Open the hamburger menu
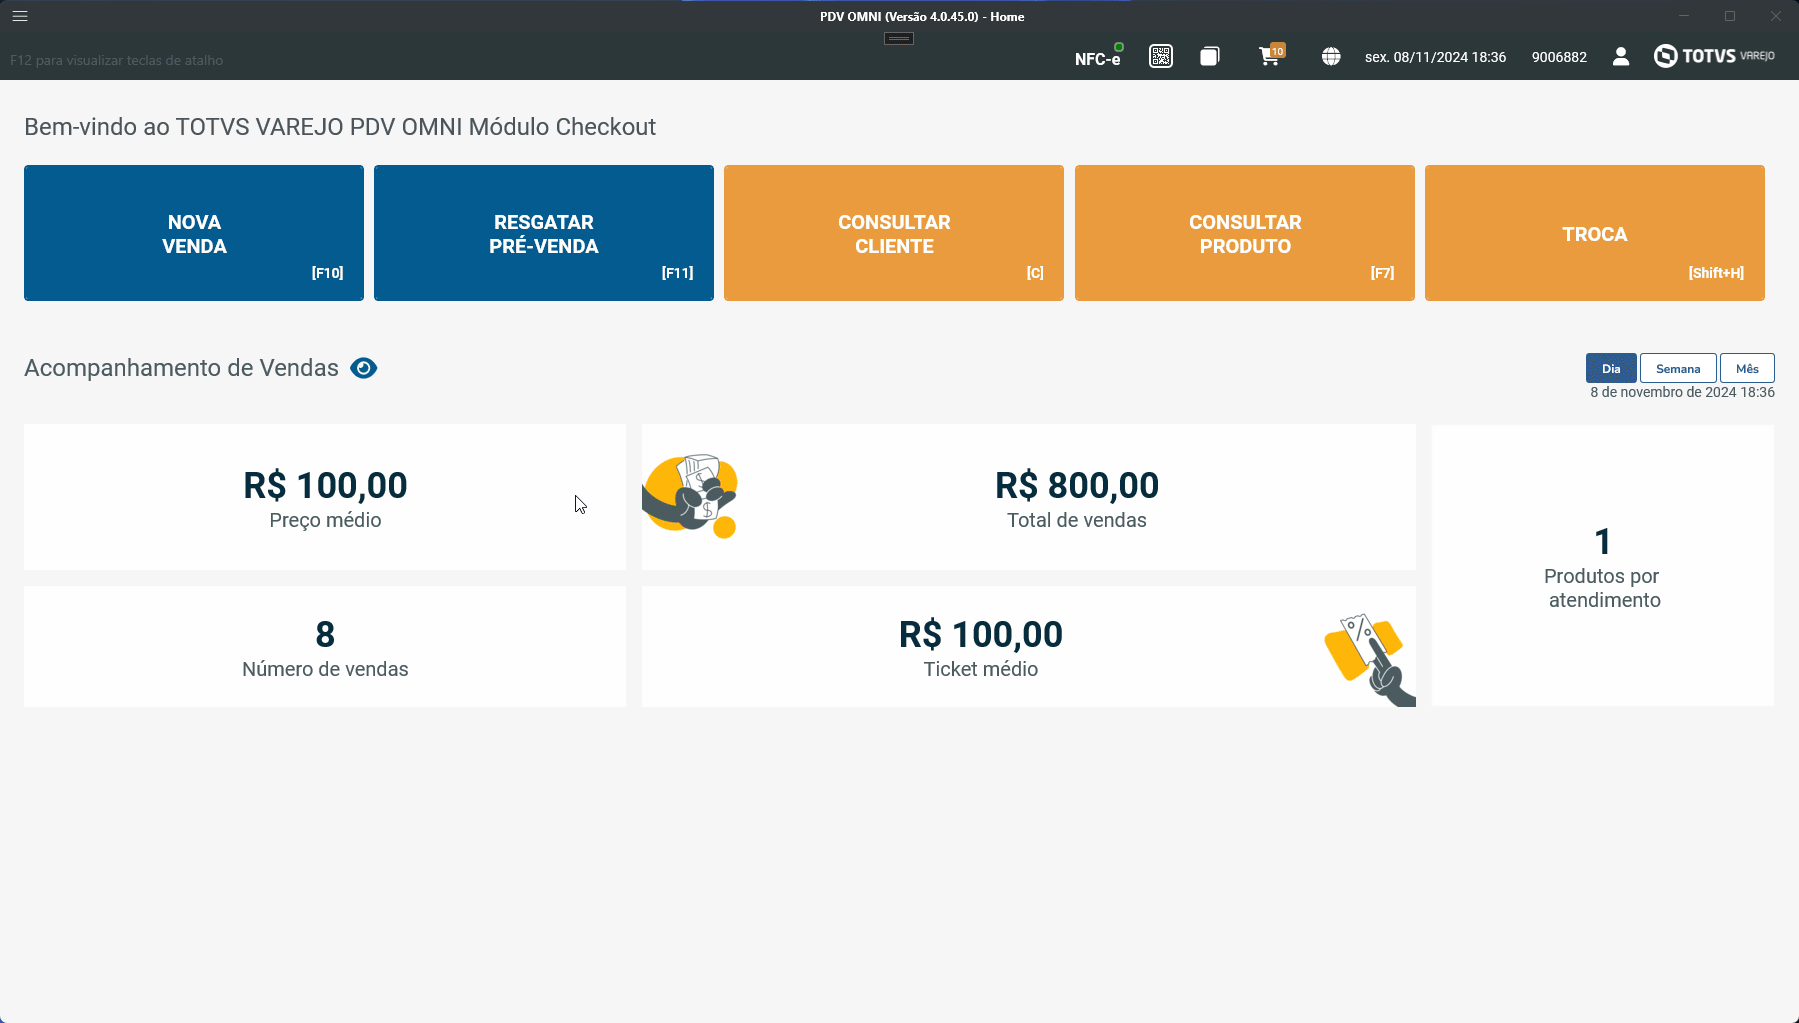 (20, 16)
